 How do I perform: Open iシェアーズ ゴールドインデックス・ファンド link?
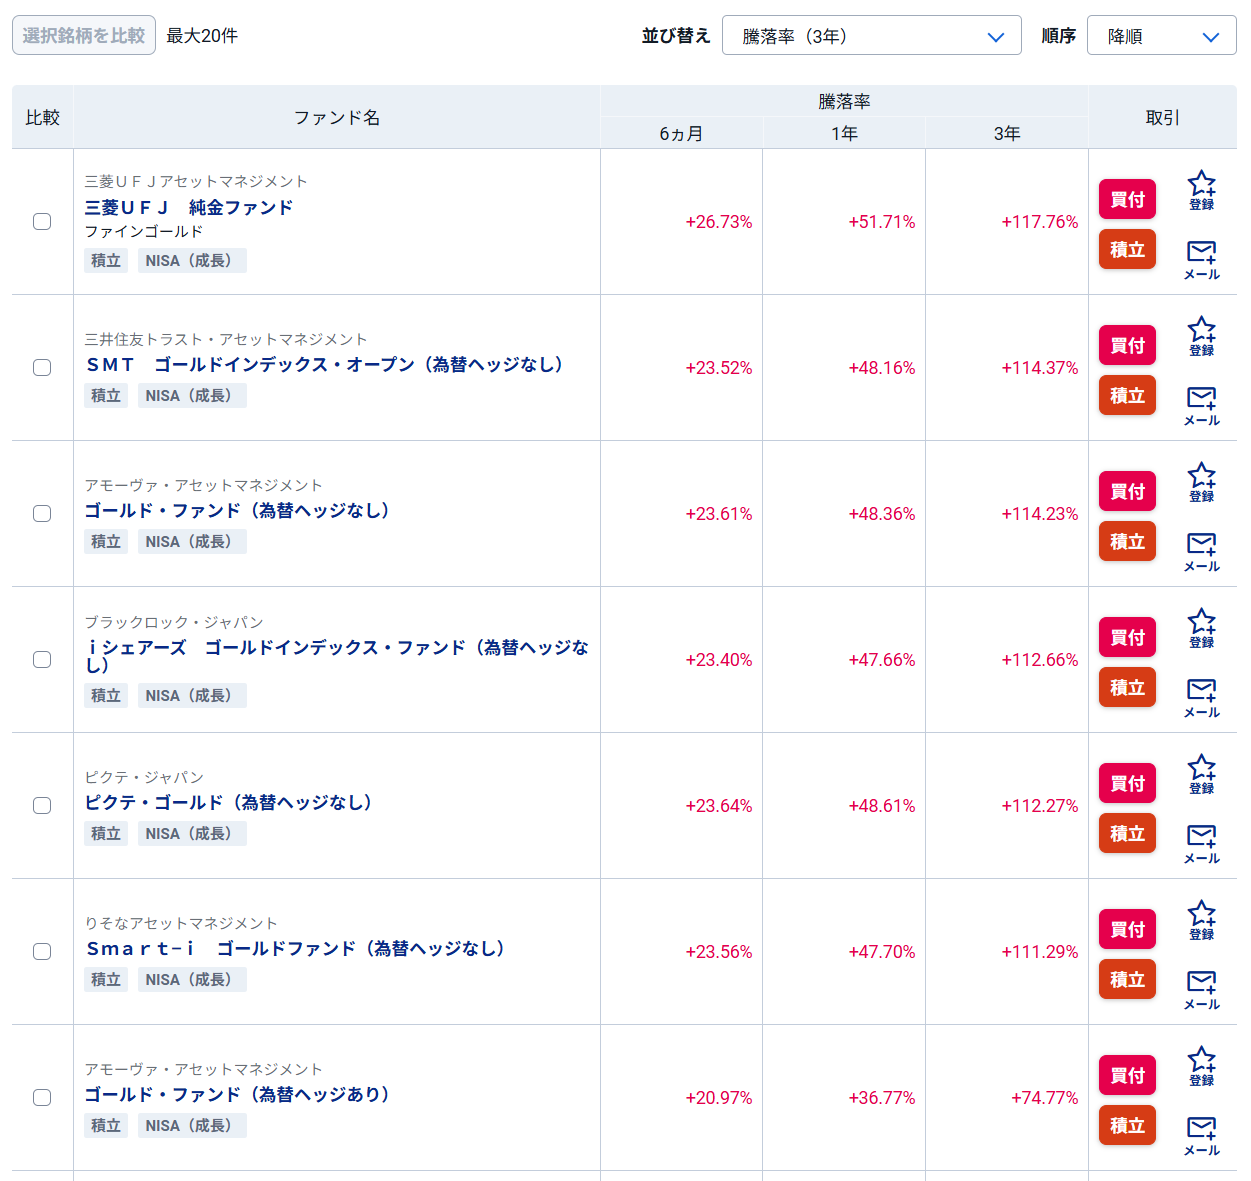point(337,656)
